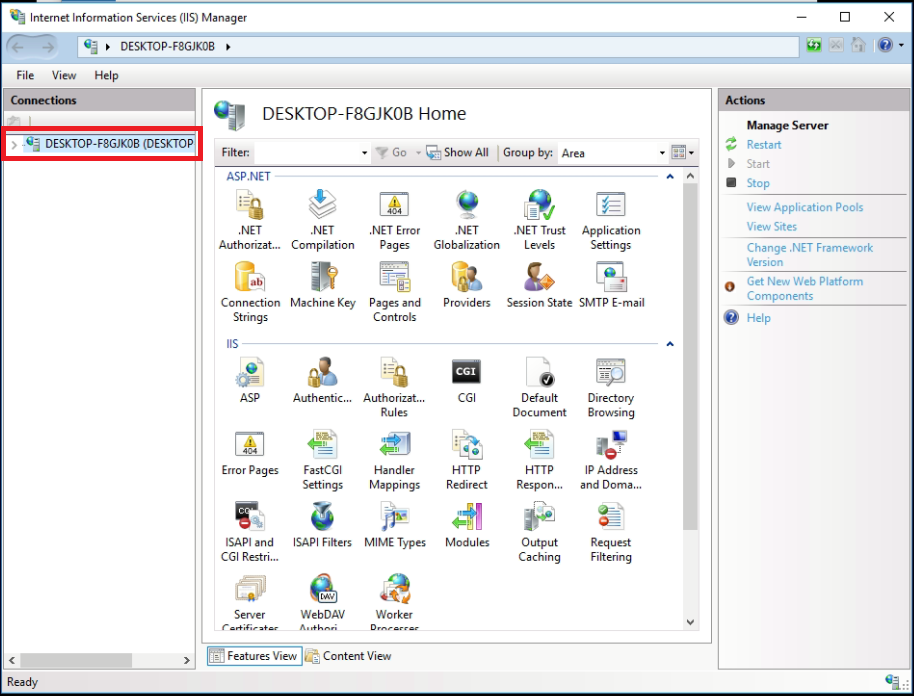Open Application Settings feature

611,220
